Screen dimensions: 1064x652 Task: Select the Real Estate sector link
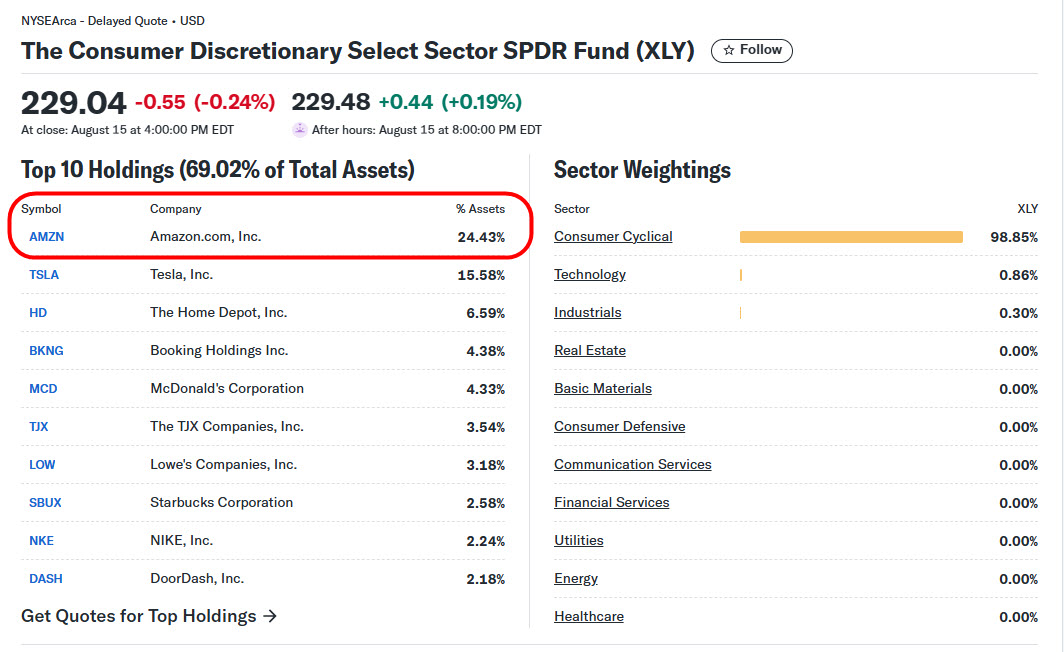click(590, 351)
